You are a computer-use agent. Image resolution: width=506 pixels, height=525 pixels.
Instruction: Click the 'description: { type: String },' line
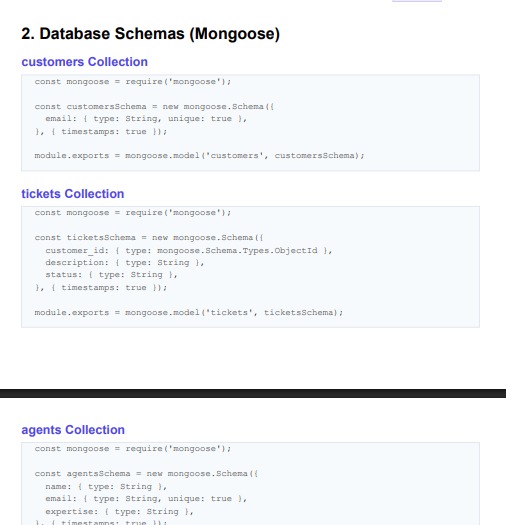point(125,263)
